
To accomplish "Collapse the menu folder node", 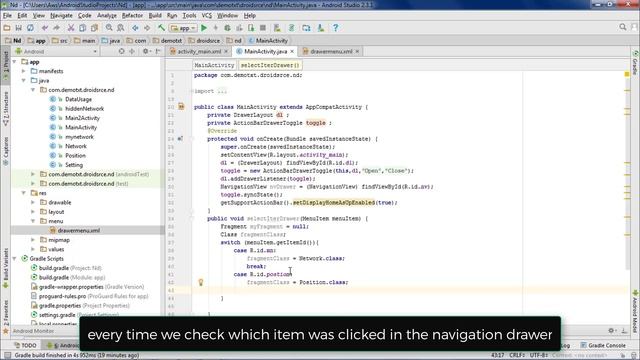I will (x=33, y=221).
